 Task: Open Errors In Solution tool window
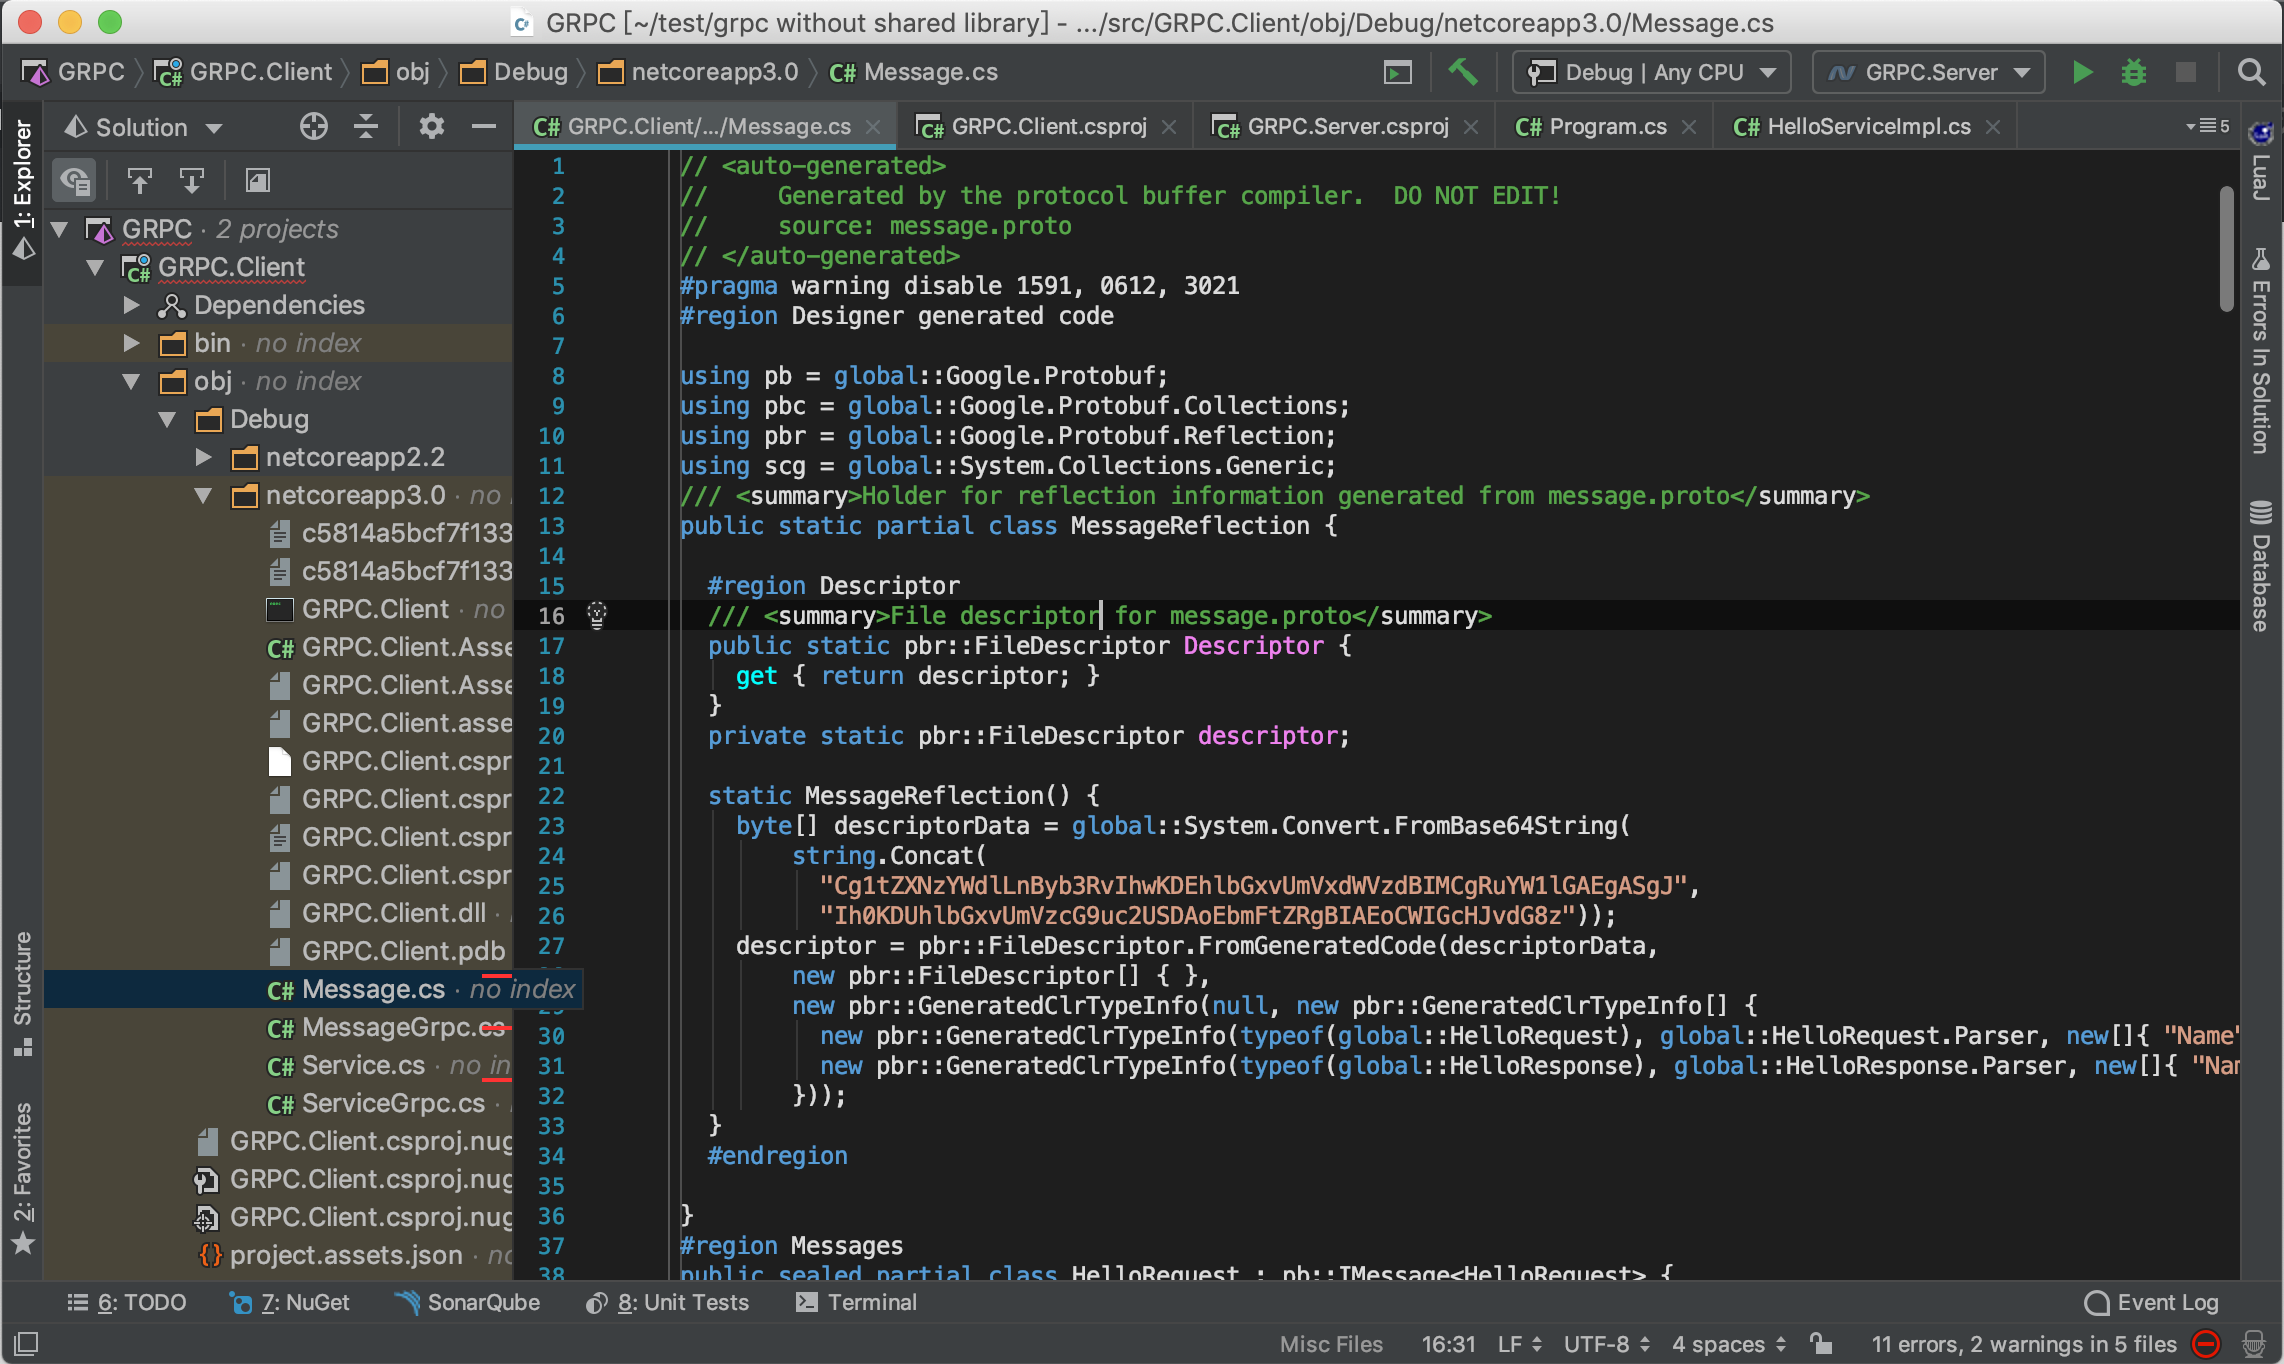click(2260, 350)
